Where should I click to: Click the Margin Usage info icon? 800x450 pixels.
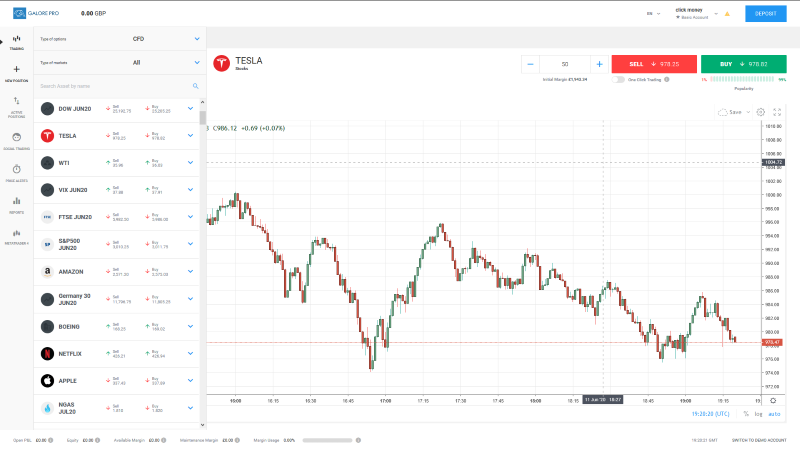tap(358, 440)
